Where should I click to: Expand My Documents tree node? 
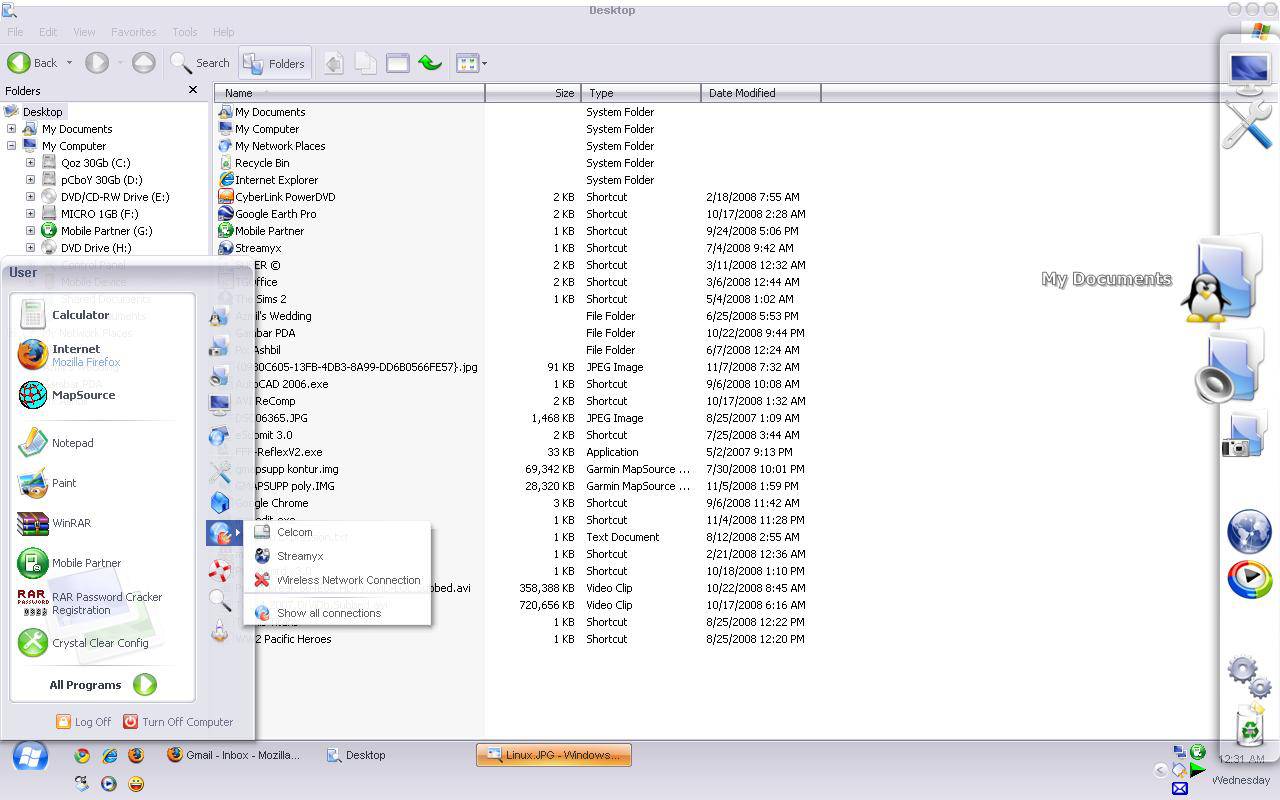pyautogui.click(x=11, y=129)
